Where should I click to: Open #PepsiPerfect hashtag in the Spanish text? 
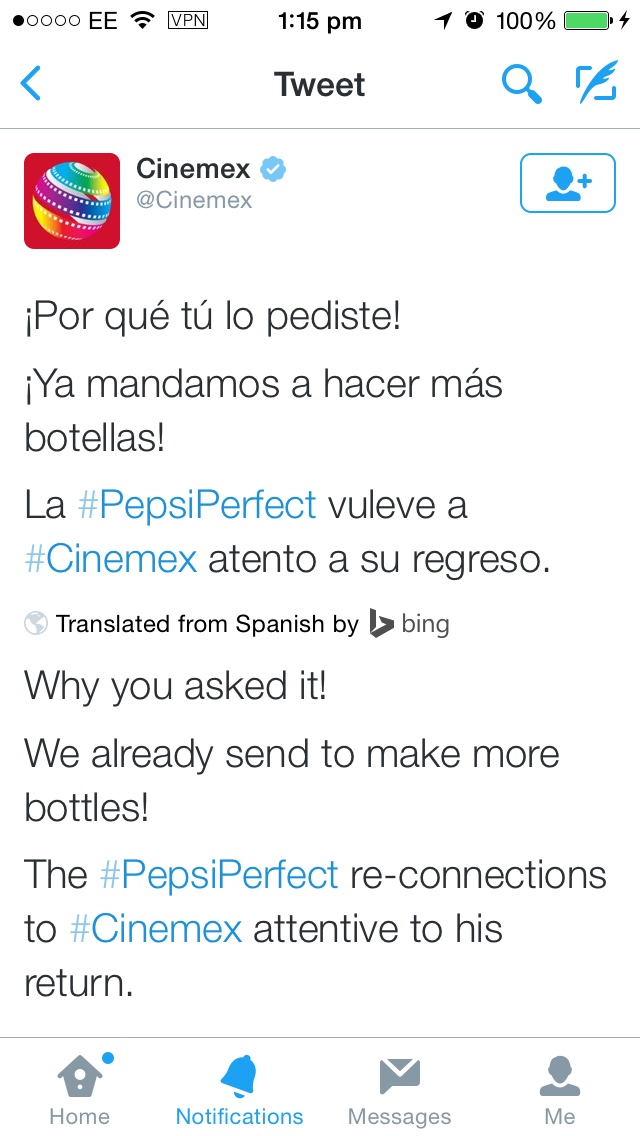click(x=197, y=505)
